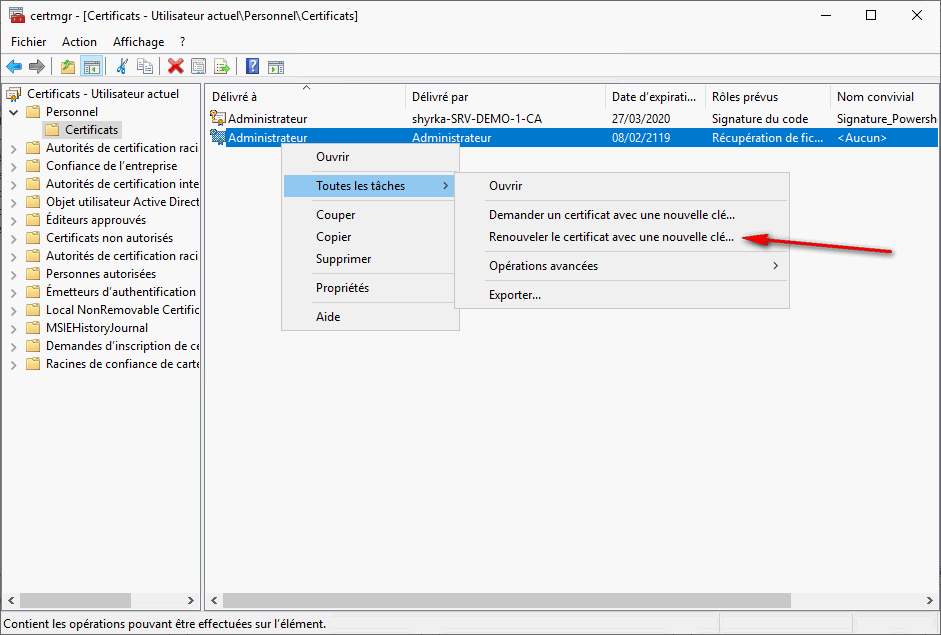Screen dimensions: 941x635
Task: Click Propriétés in the context menu
Action: pyautogui.click(x=342, y=288)
